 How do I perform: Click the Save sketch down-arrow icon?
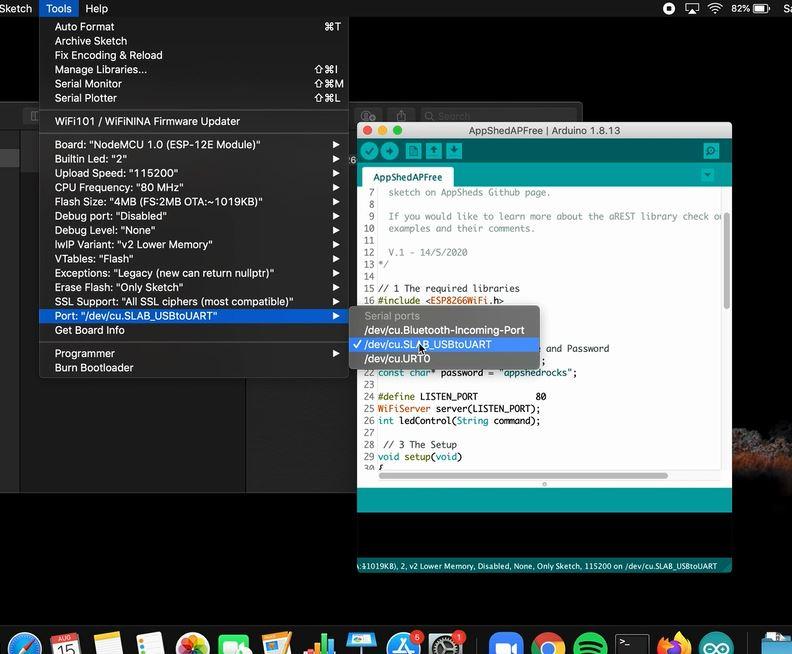[454, 151]
